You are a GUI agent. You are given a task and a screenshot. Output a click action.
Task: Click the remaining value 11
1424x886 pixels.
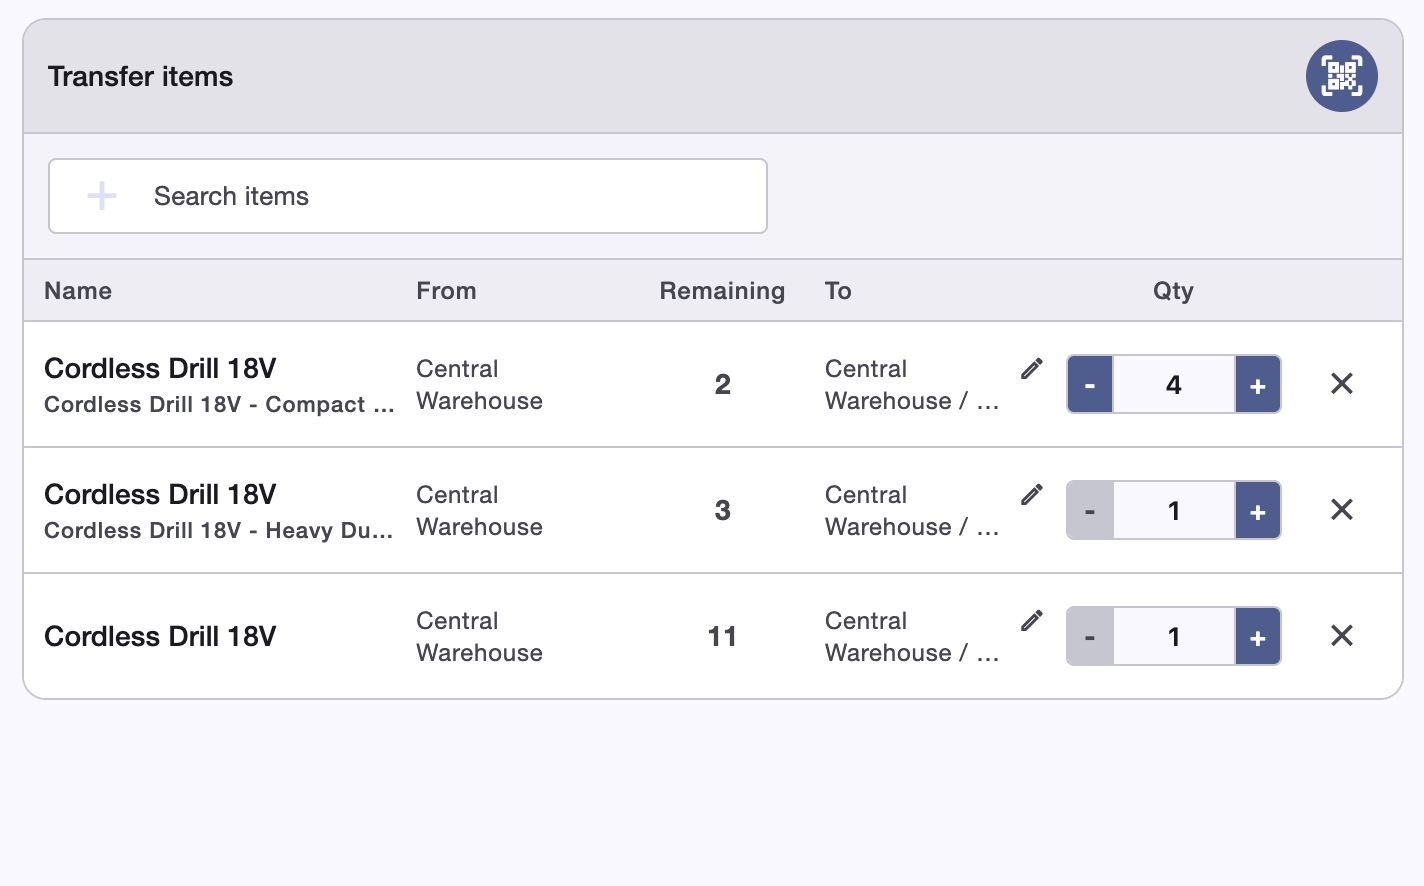[722, 637]
